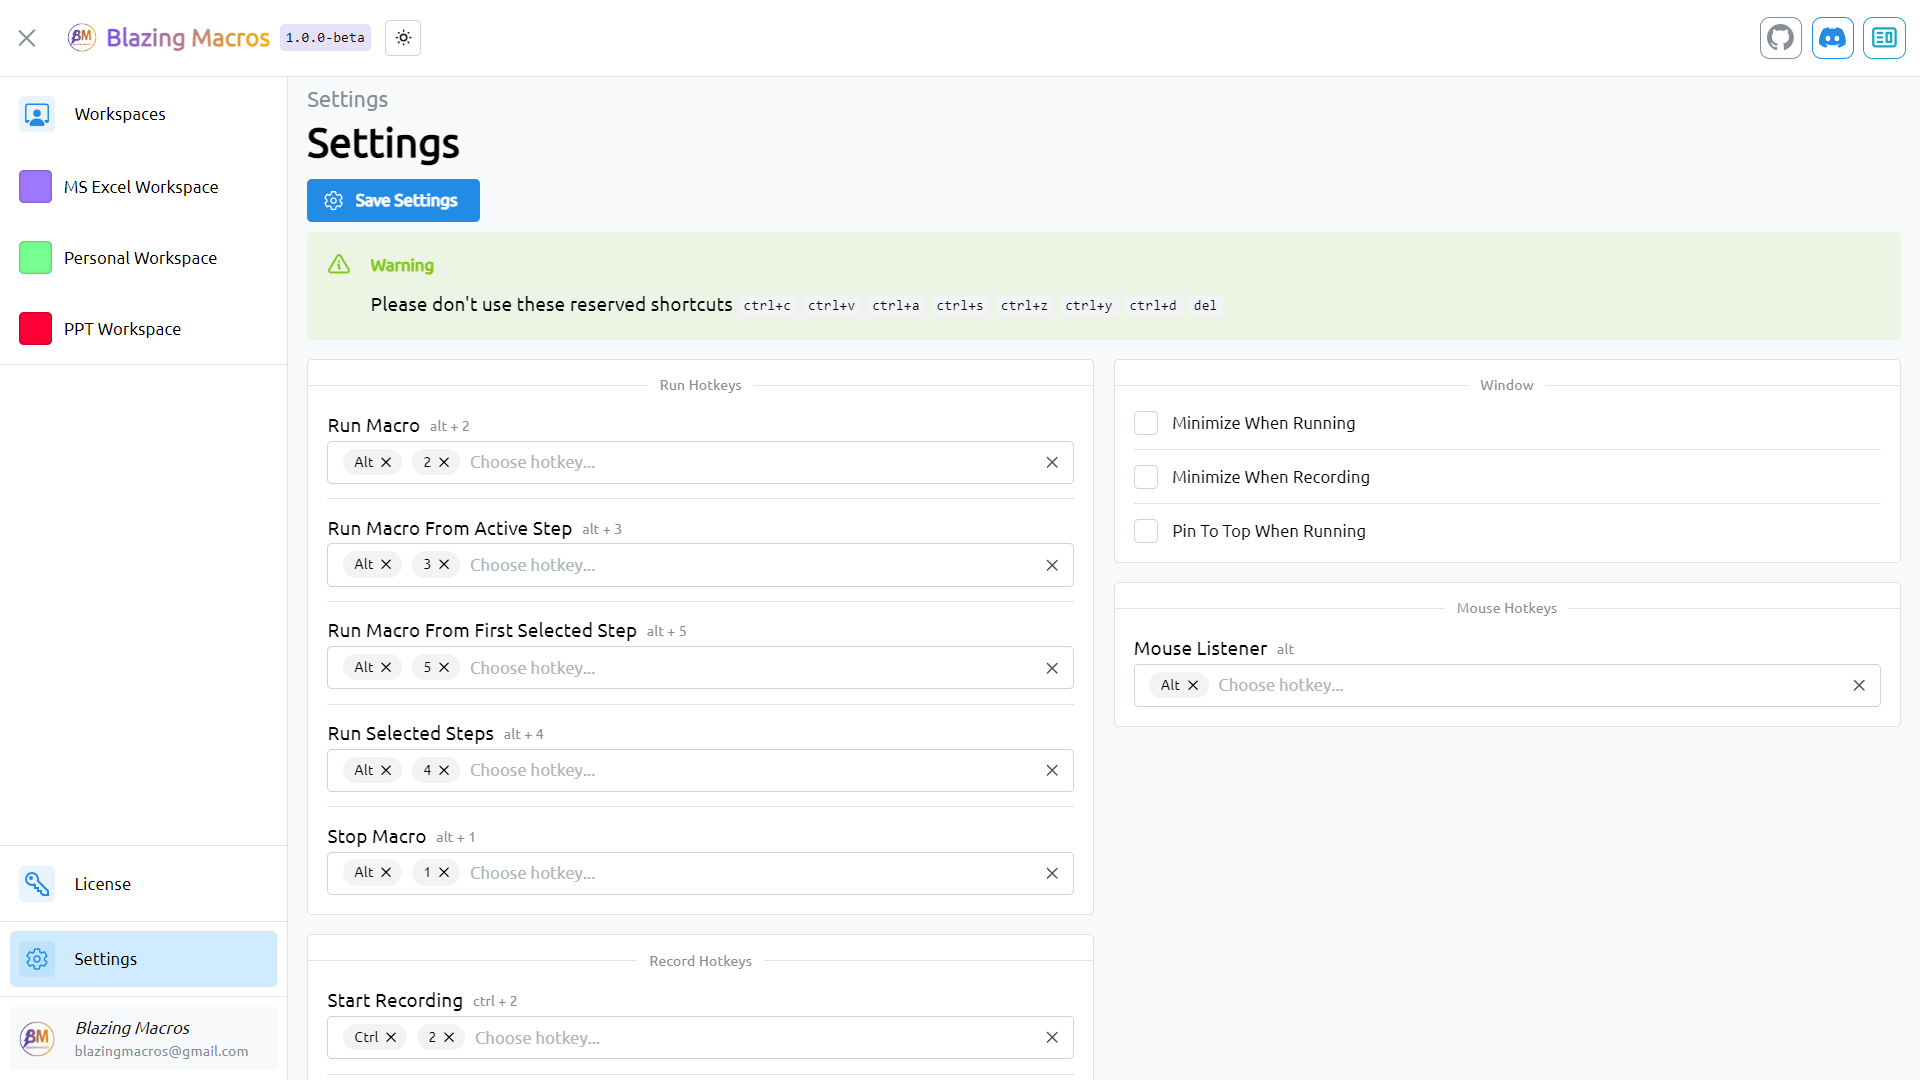The height and width of the screenshot is (1080, 1920).
Task: Remove Alt from Stop Macro hotkey
Action: pos(386,873)
